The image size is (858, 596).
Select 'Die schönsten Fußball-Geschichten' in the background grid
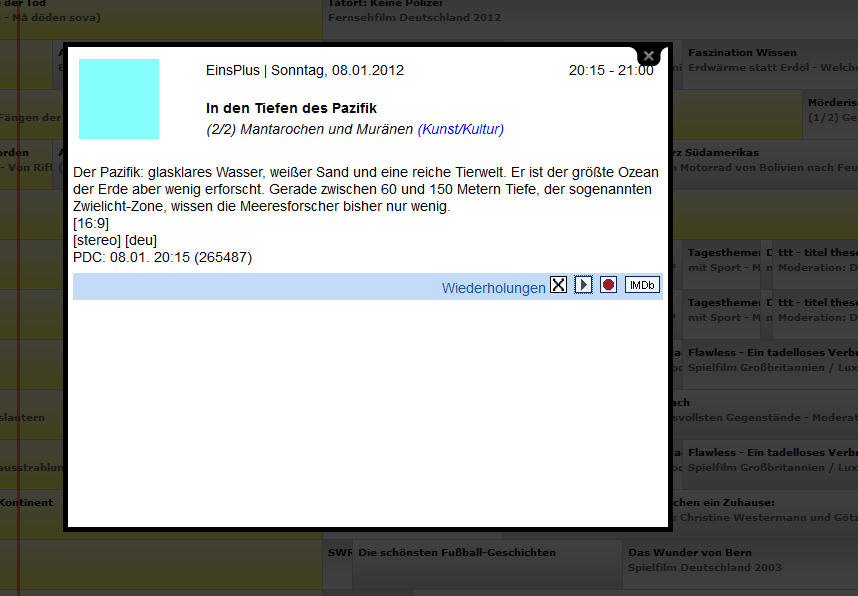pyautogui.click(x=487, y=564)
